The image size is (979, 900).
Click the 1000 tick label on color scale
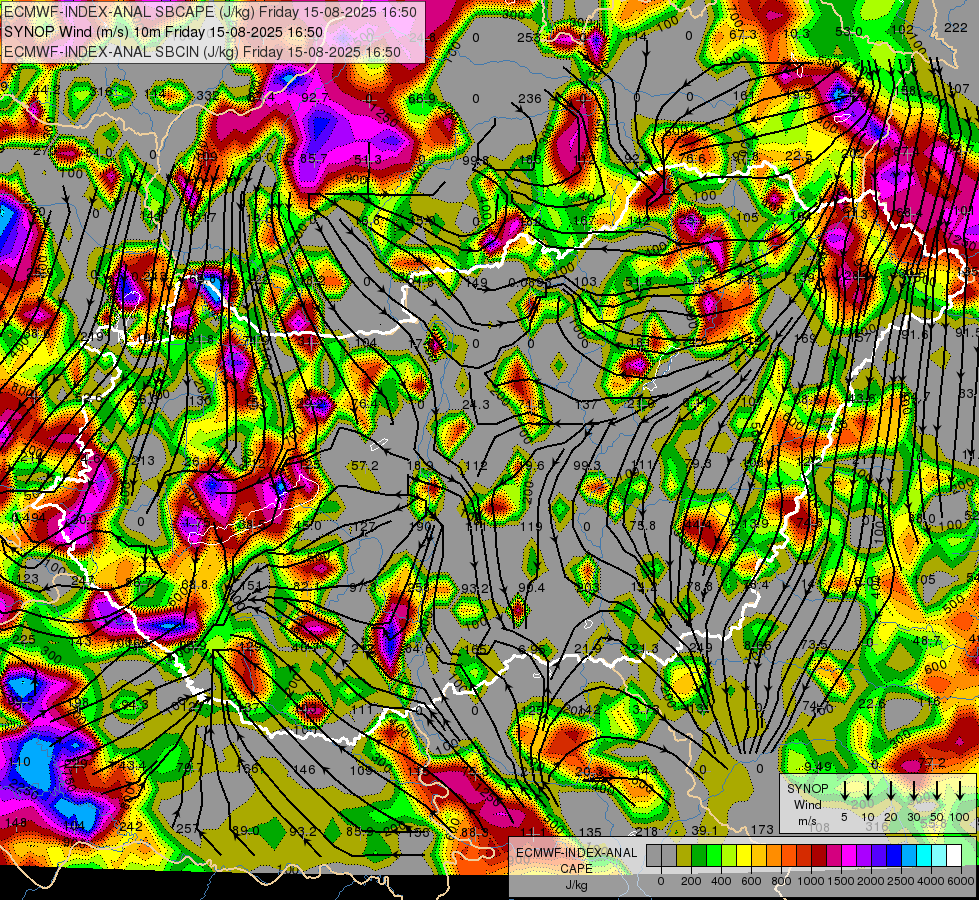pyautogui.click(x=811, y=881)
